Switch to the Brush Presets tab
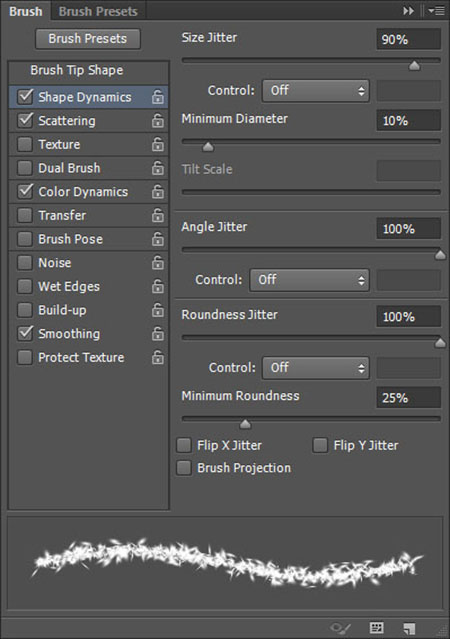This screenshot has width=450, height=639. click(x=98, y=11)
